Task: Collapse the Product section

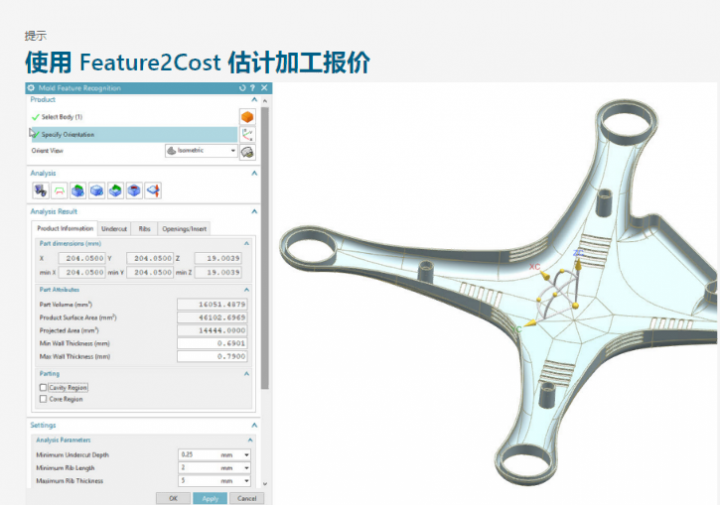Action: click(254, 100)
